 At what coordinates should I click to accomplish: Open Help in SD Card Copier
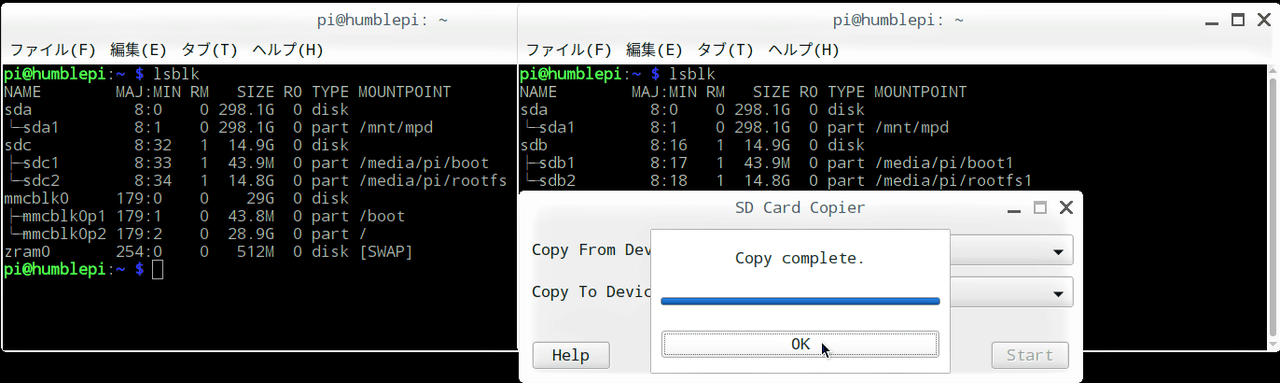[570, 355]
